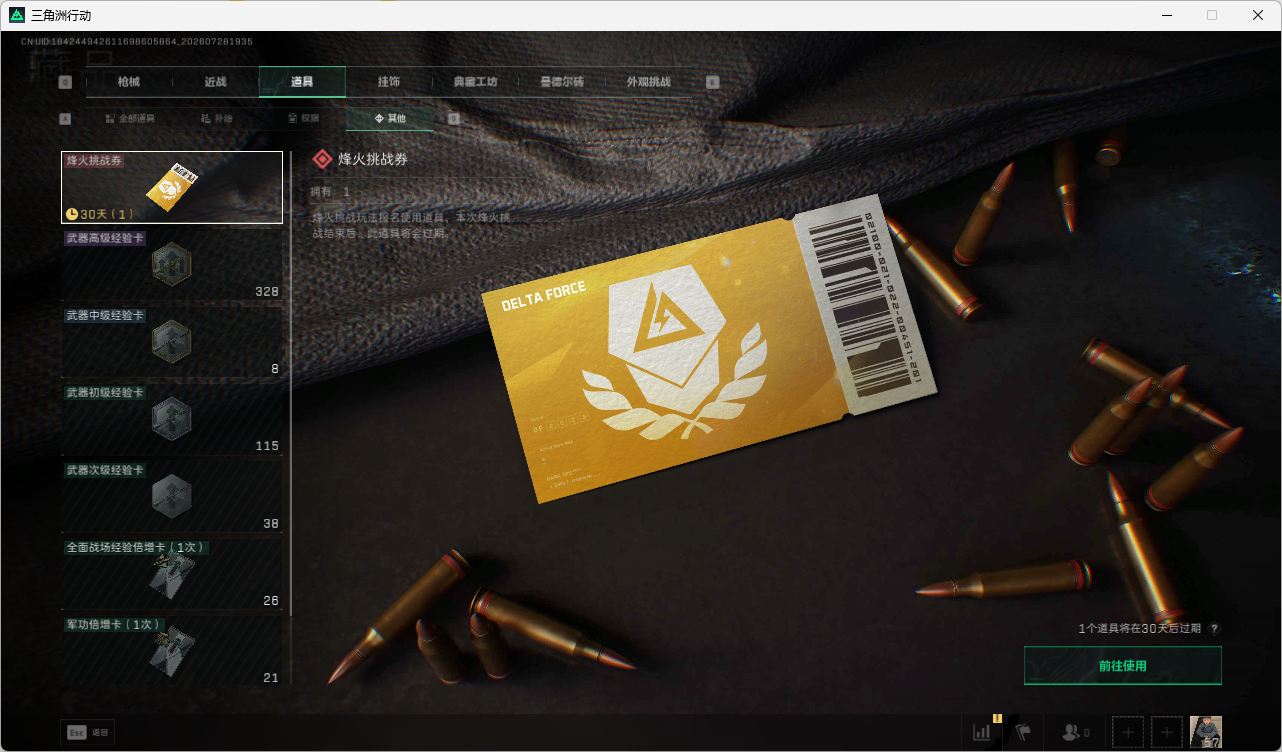Select the 武器高级经验卡 item

pos(172,265)
